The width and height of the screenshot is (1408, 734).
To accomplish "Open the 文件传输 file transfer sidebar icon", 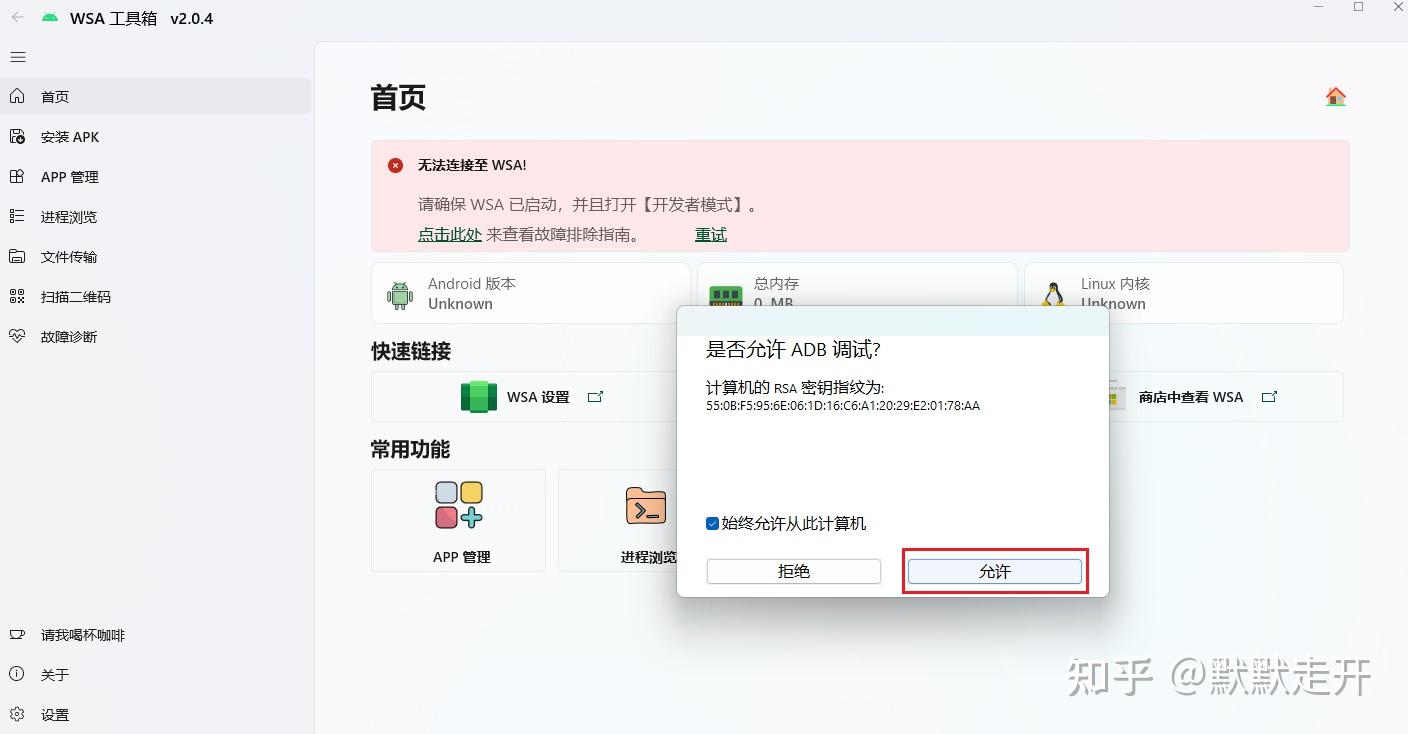I will pyautogui.click(x=17, y=256).
